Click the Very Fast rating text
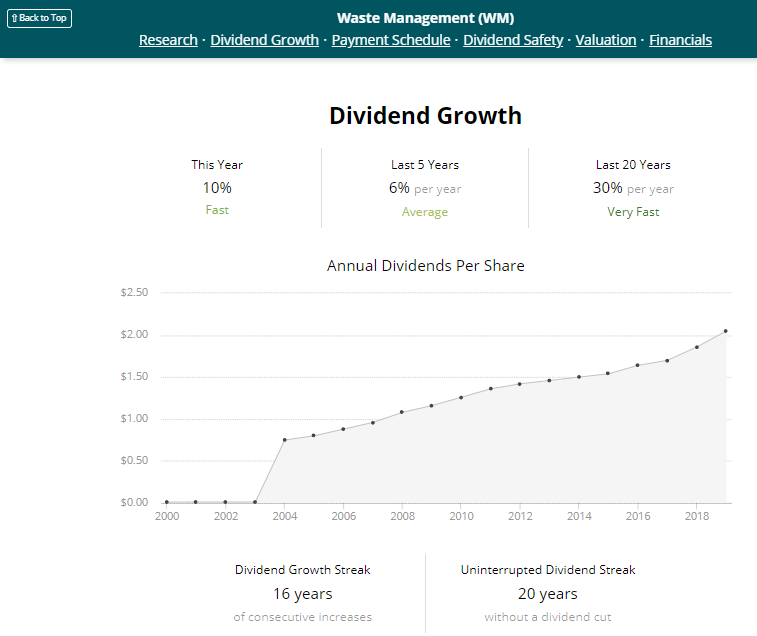 (633, 212)
